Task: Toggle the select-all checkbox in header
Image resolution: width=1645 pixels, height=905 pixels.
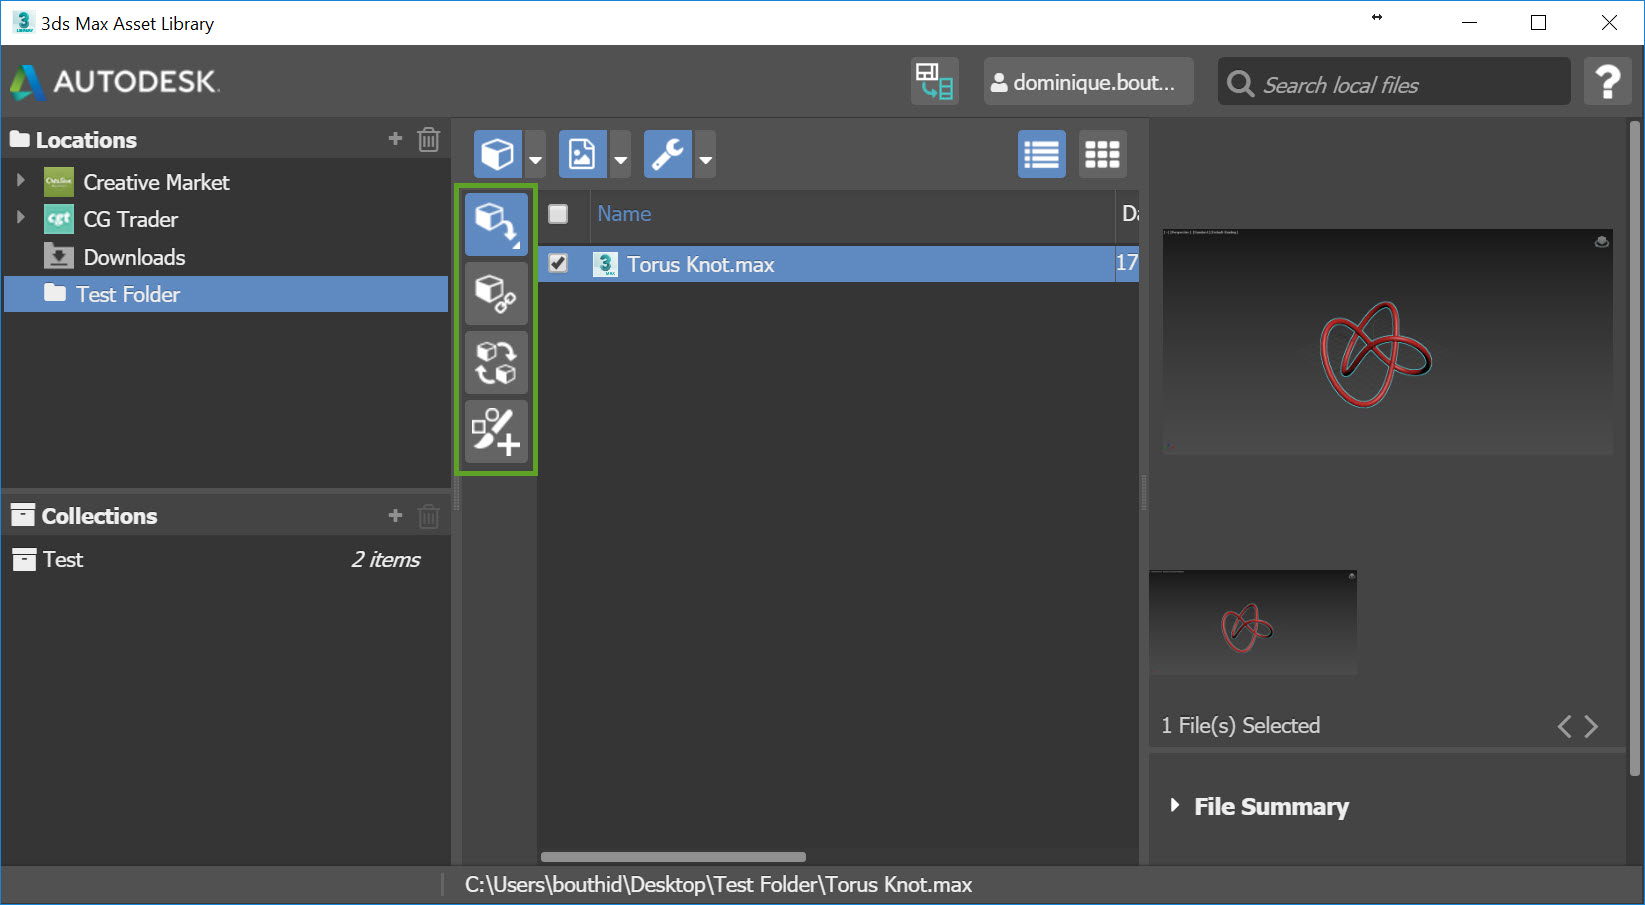Action: pos(558,213)
